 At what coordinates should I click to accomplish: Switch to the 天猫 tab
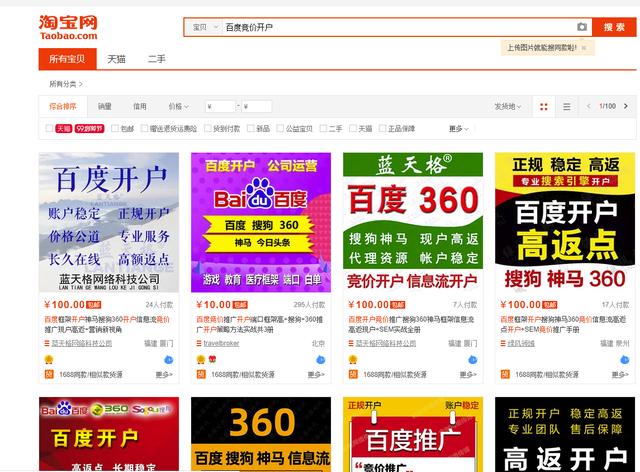[116, 59]
